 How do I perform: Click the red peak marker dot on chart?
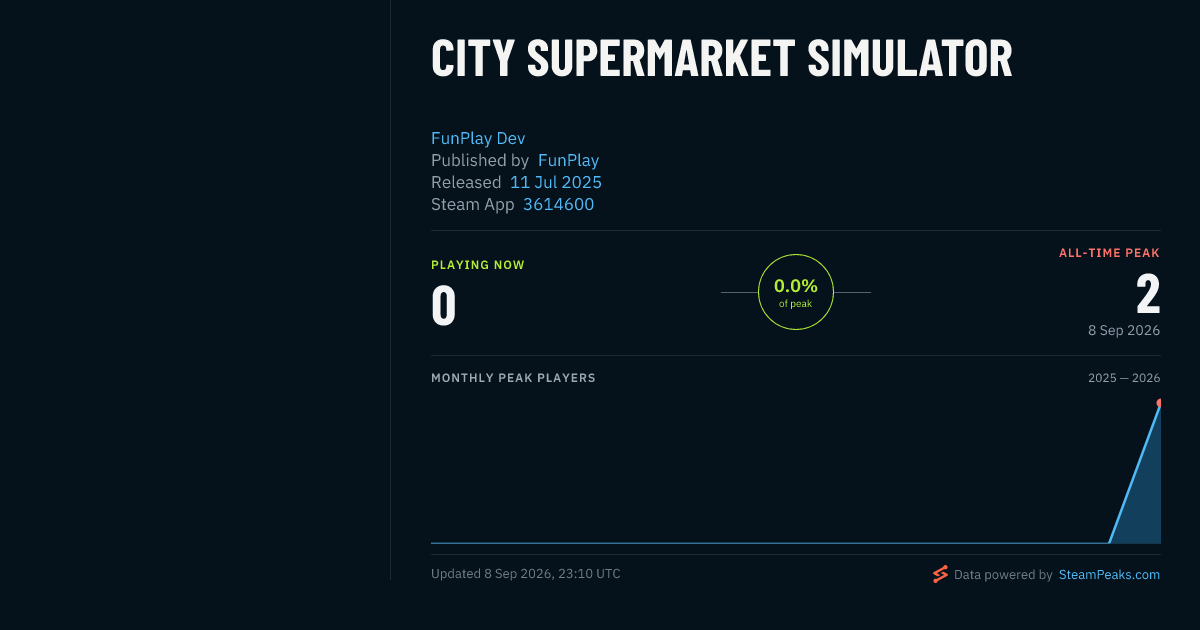[1159, 403]
